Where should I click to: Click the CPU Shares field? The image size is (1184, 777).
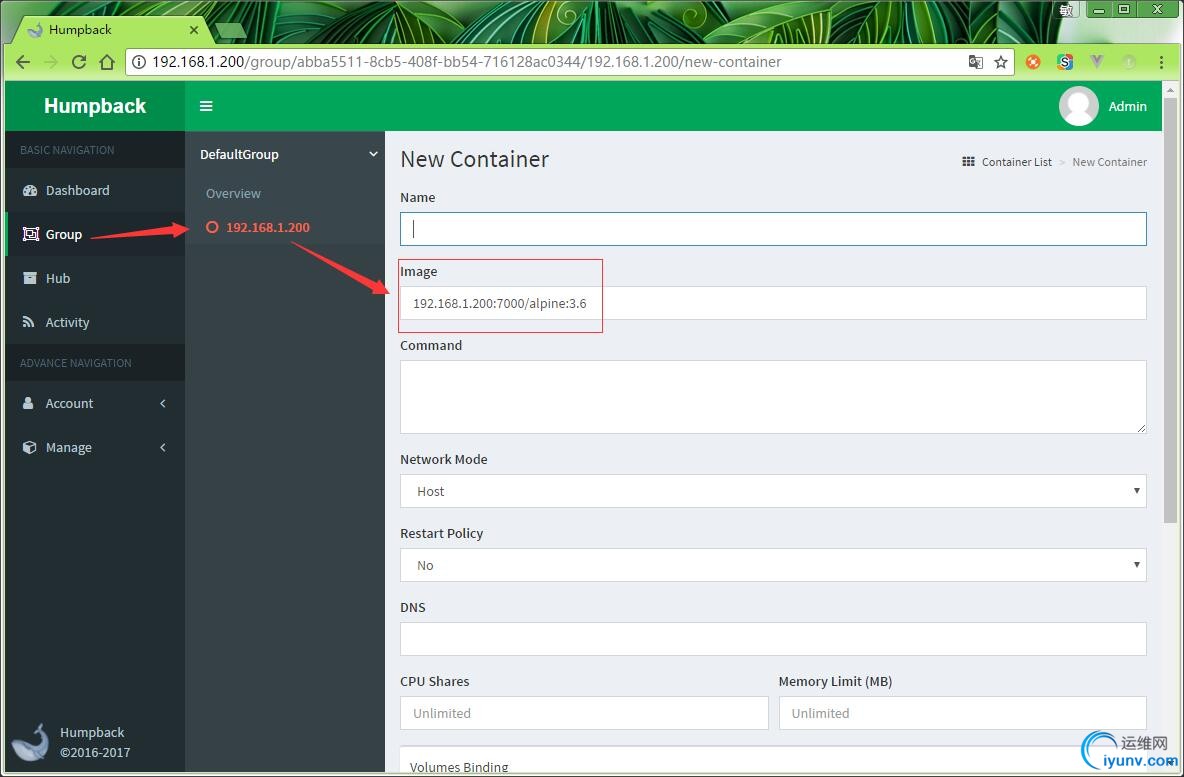click(584, 713)
